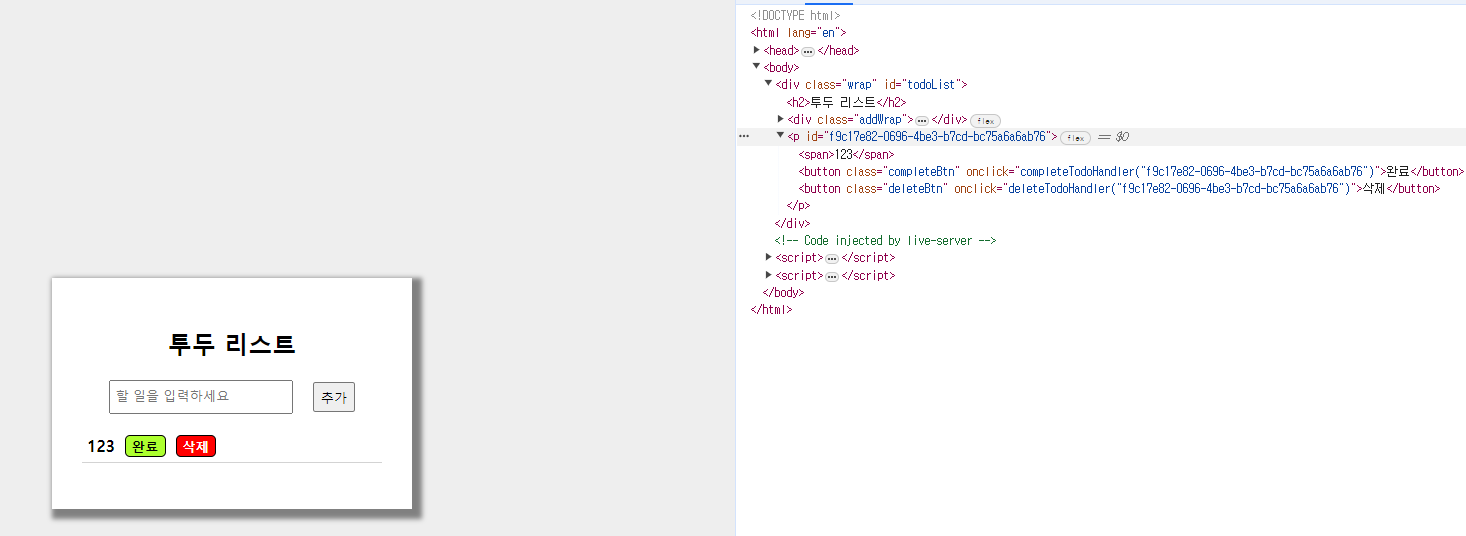The image size is (1466, 536).
Task: Click the ellipsis in the first script tag
Action: (x=832, y=258)
